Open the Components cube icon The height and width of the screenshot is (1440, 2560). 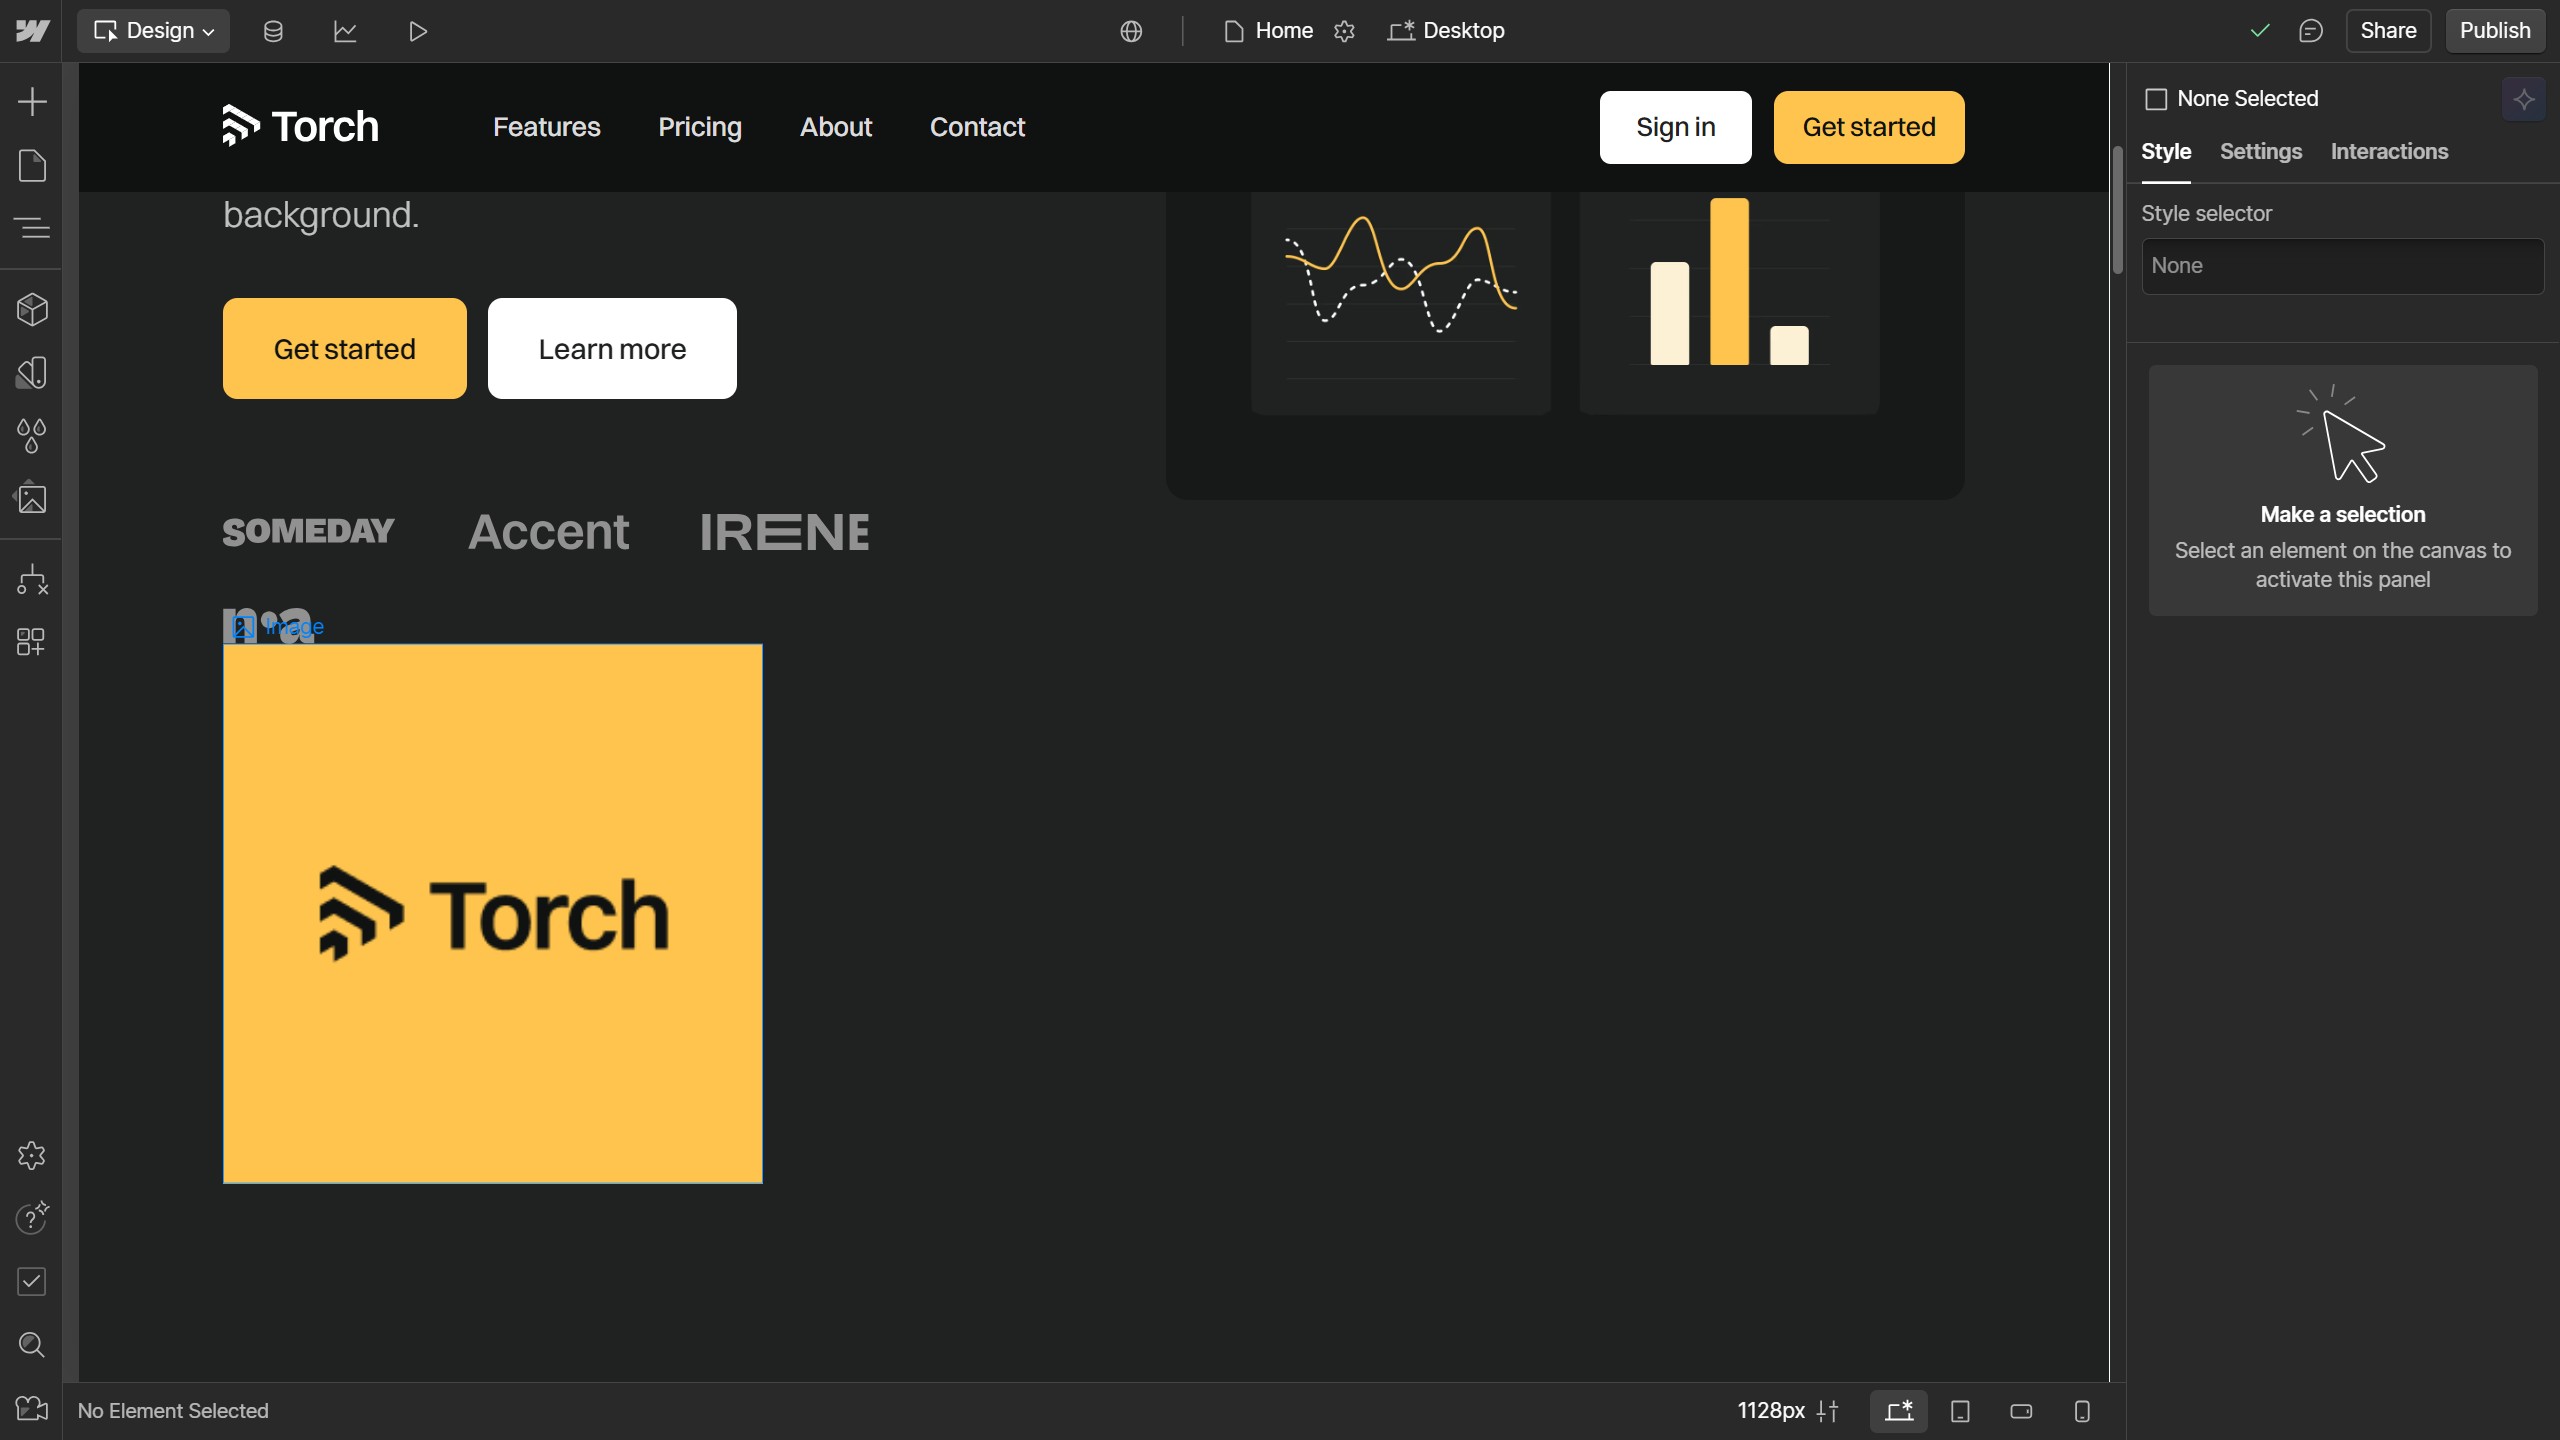coord(32,310)
